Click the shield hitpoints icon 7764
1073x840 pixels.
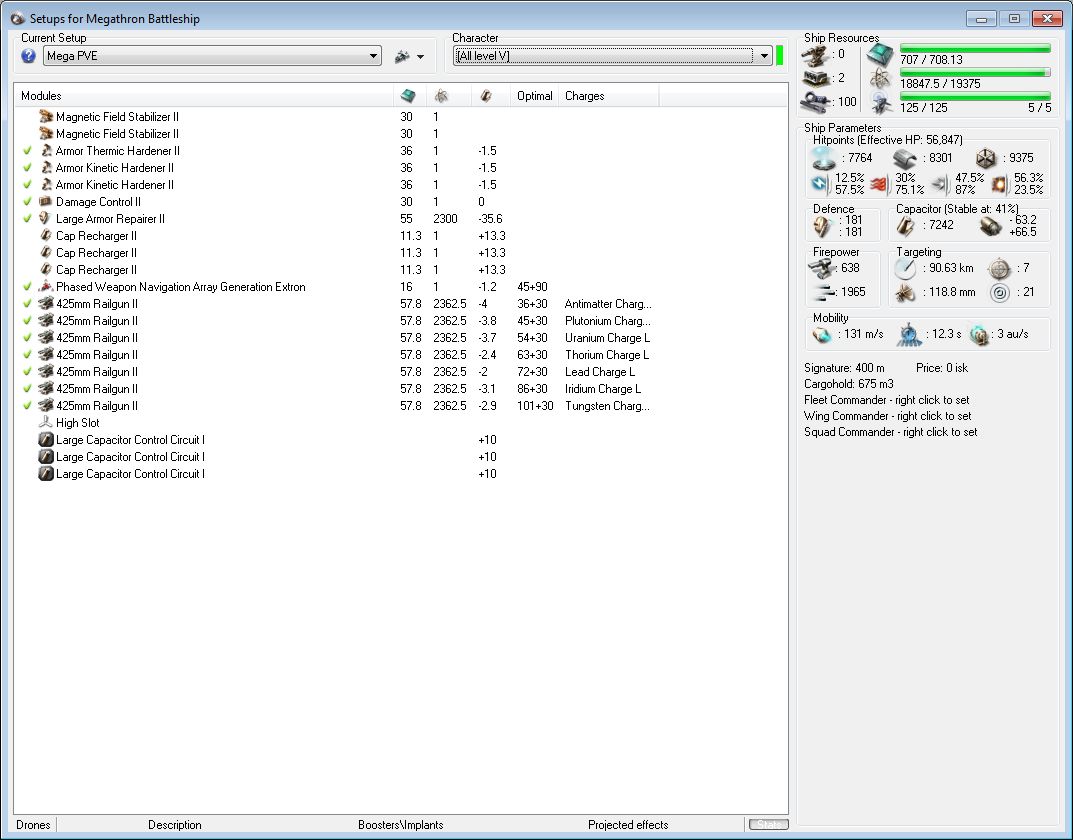[823, 159]
